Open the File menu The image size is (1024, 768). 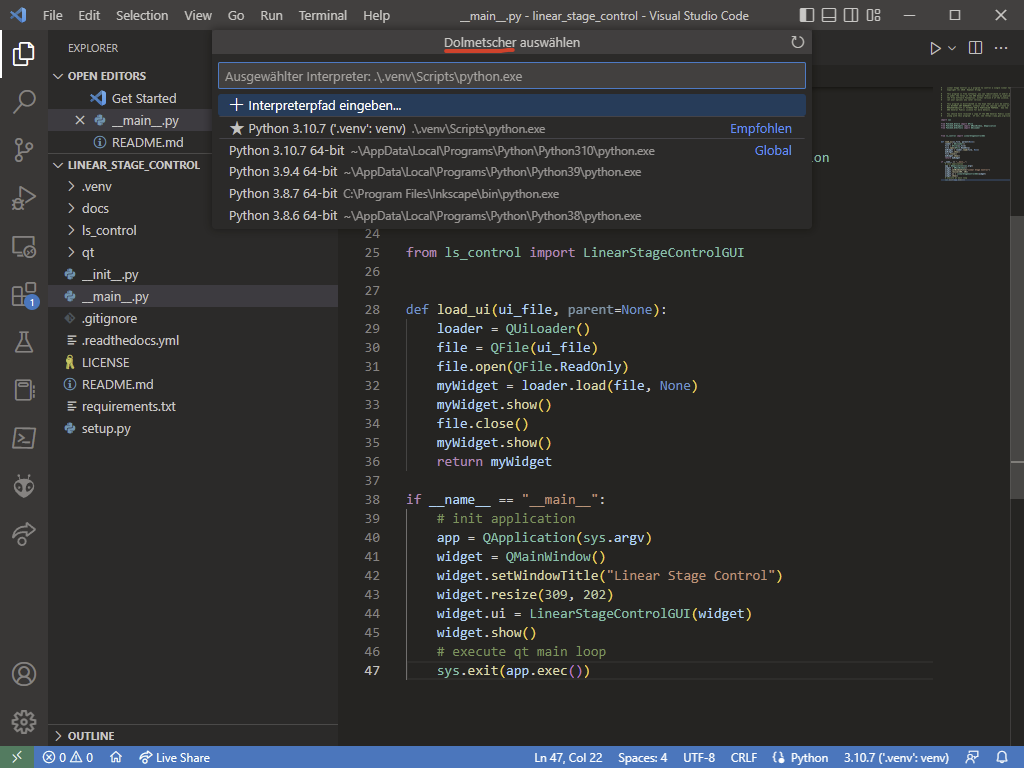point(52,15)
